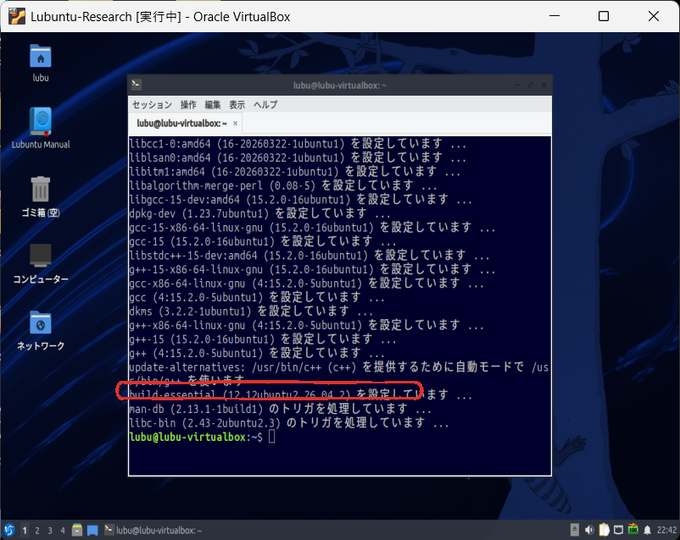Click the VirtualBox icon in window title
Viewport: 680px width, 540px height.
tap(17, 16)
